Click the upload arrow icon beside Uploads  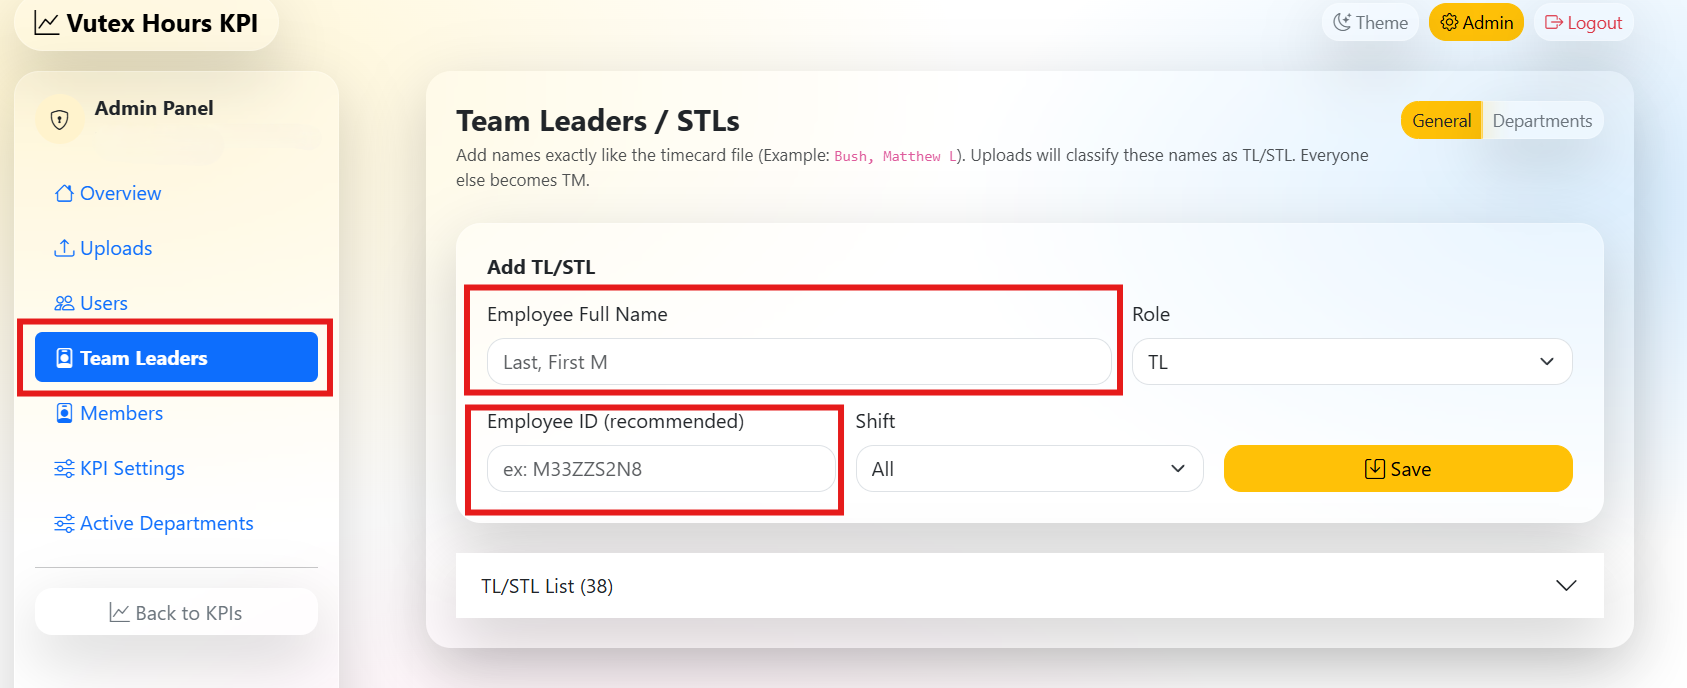(64, 248)
